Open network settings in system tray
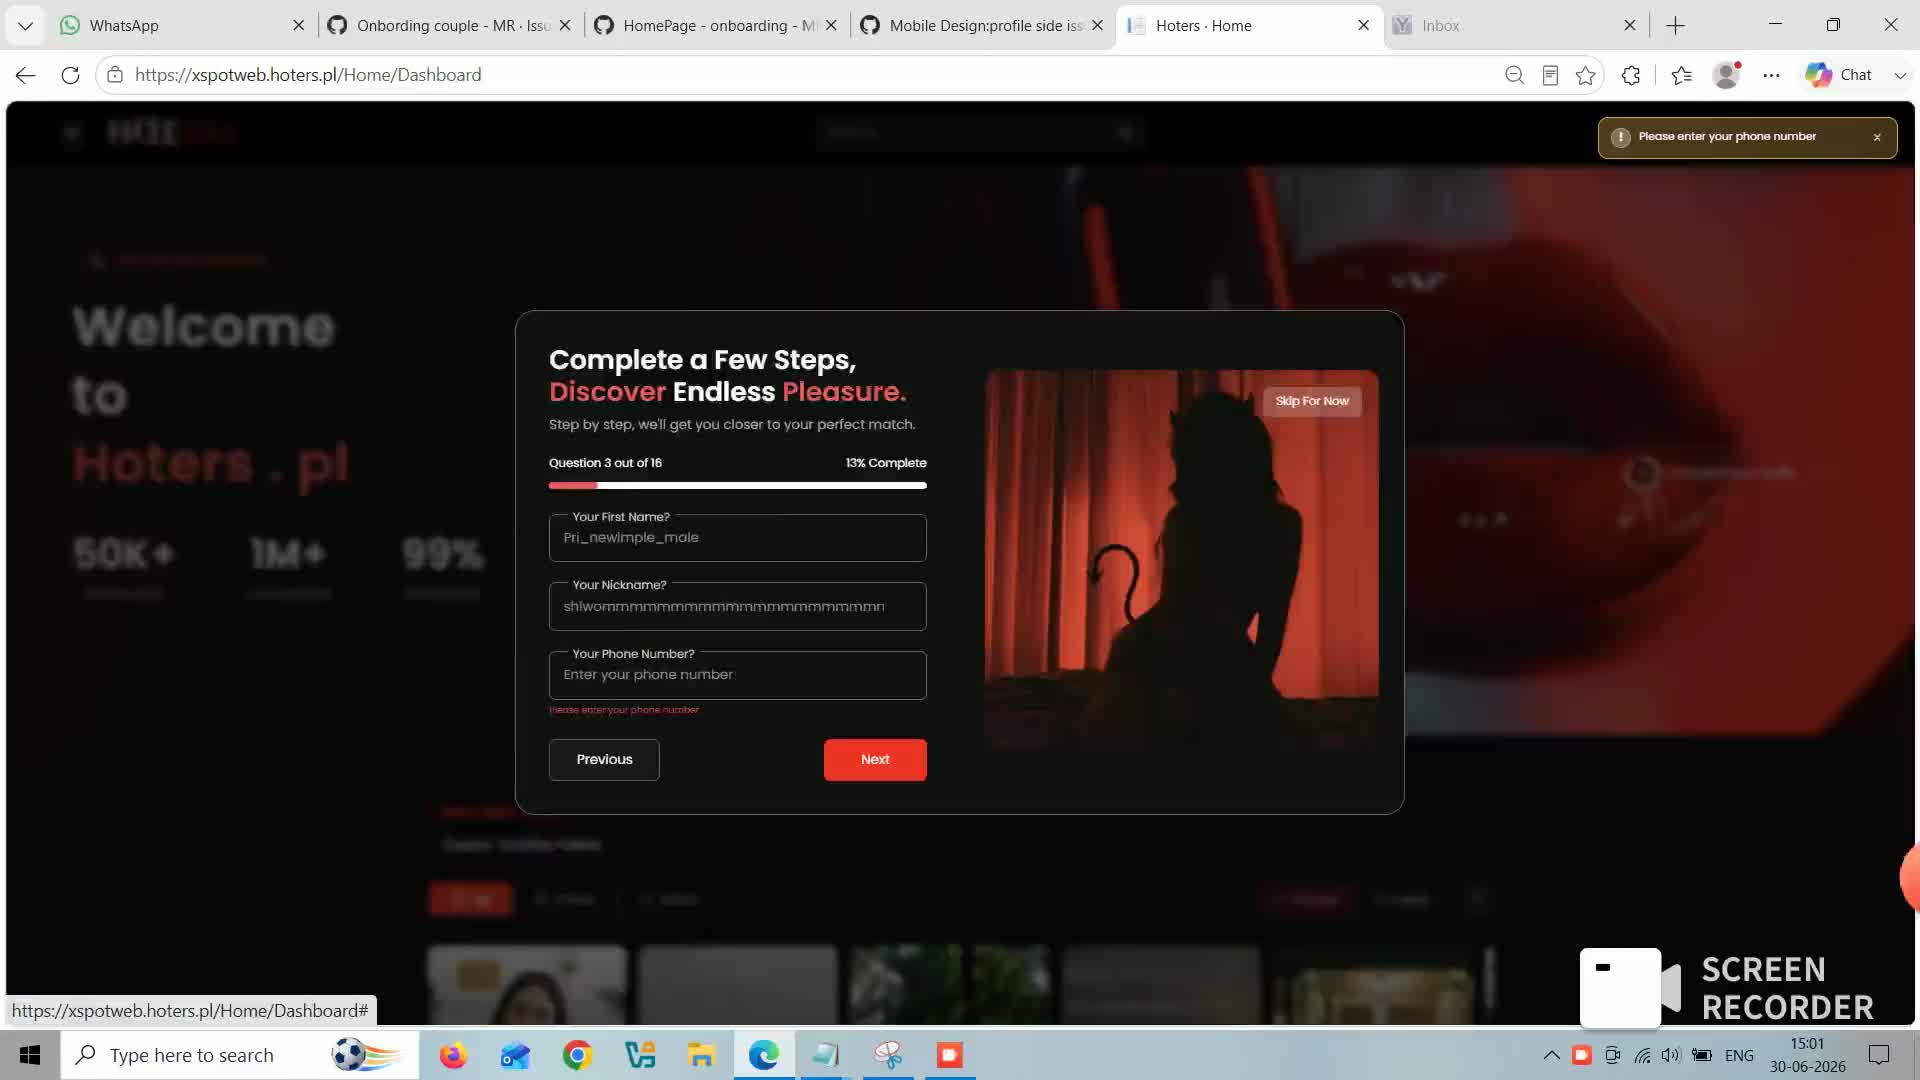Viewport: 1920px width, 1080px height. click(1642, 1055)
